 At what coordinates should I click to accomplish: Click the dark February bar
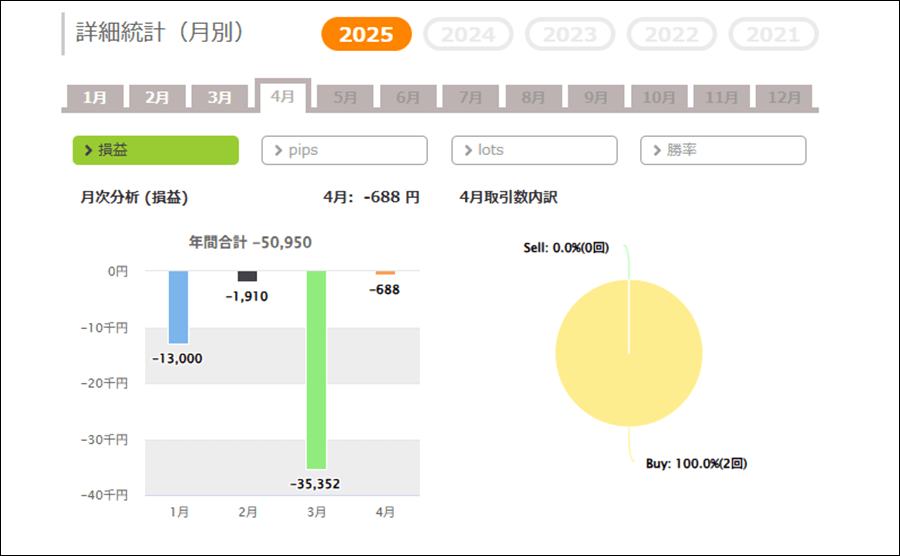click(247, 276)
